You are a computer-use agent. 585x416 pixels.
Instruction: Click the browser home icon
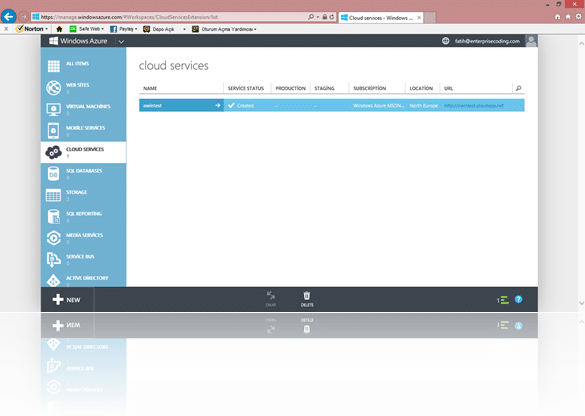[557, 17]
